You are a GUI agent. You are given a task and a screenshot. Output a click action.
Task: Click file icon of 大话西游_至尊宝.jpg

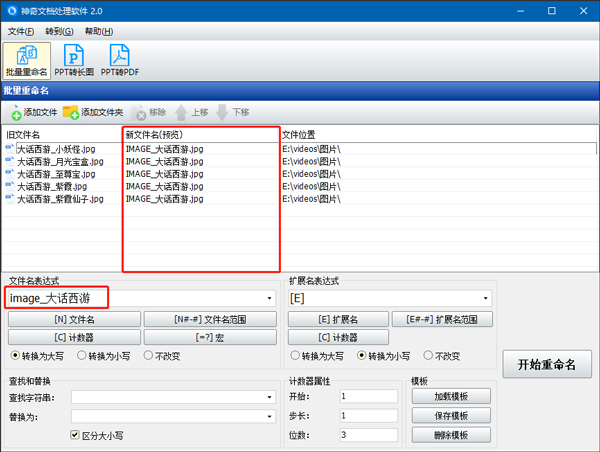[x=10, y=174]
